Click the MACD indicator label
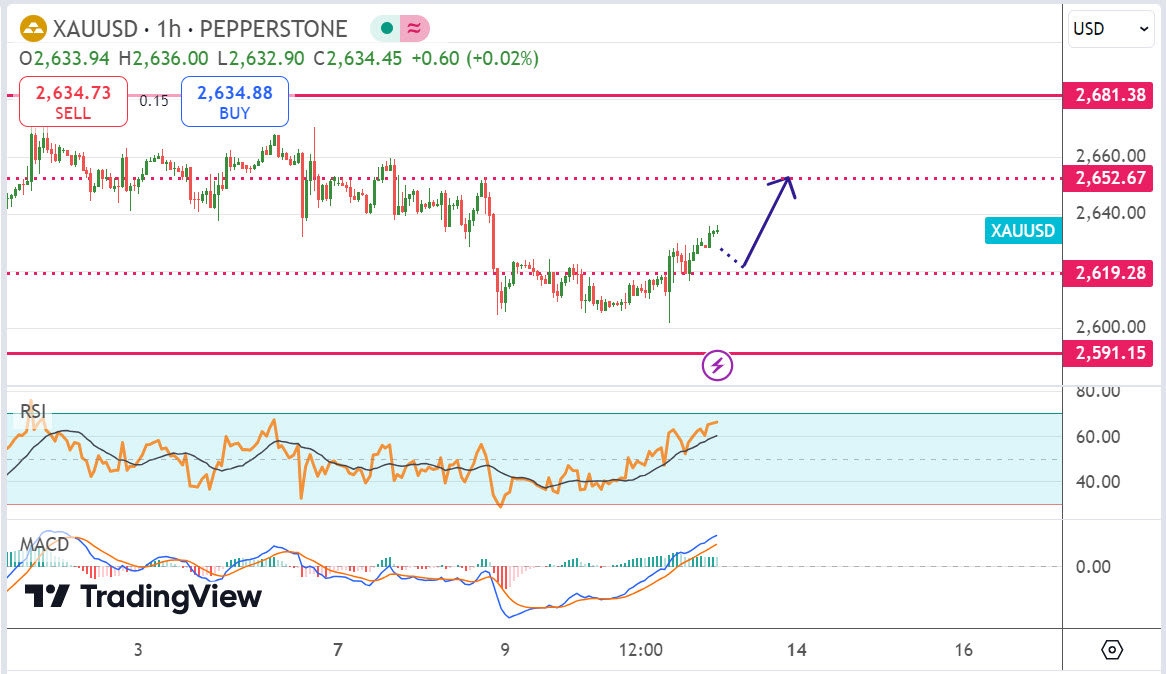Viewport: 1166px width, 674px height. coord(44,544)
